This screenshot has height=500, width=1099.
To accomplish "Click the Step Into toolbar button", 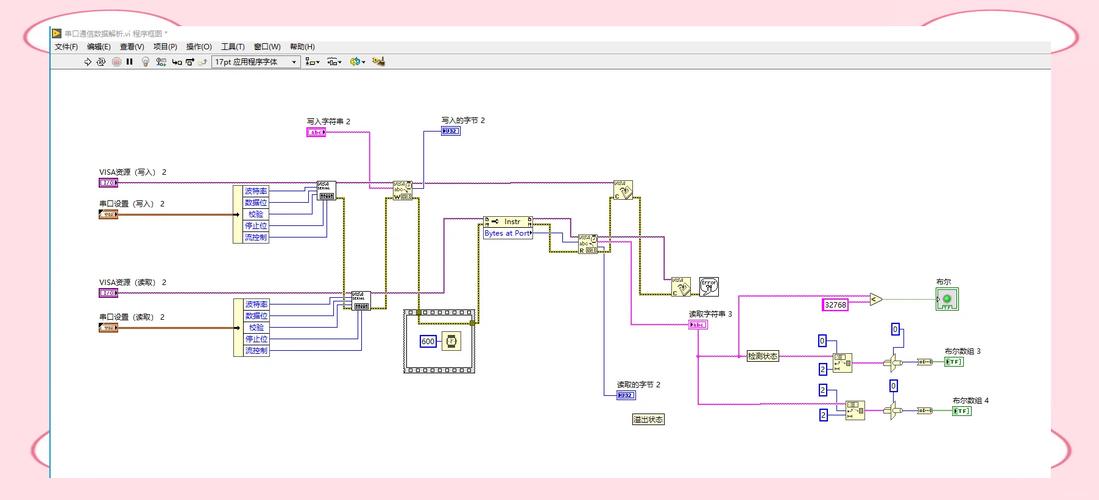I will click(x=177, y=62).
